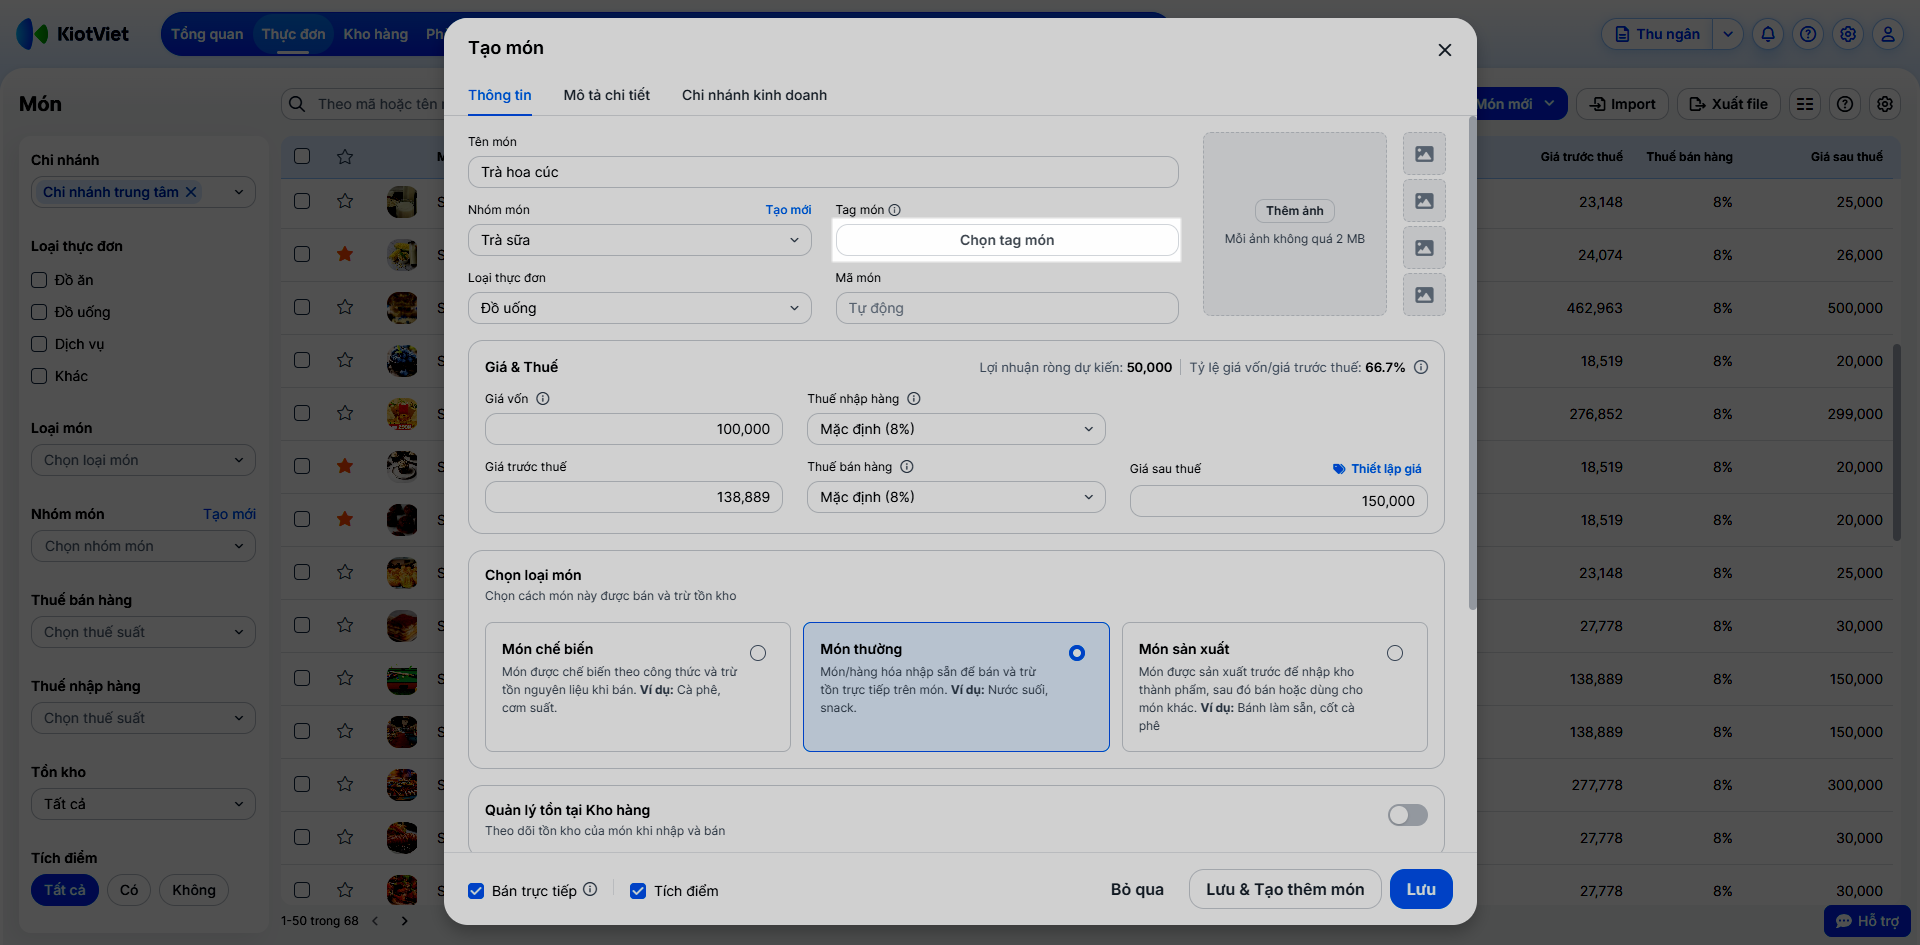Screen dimensions: 1920x945
Task: Check the Đồ ăn filter checkbox
Action: tap(39, 280)
